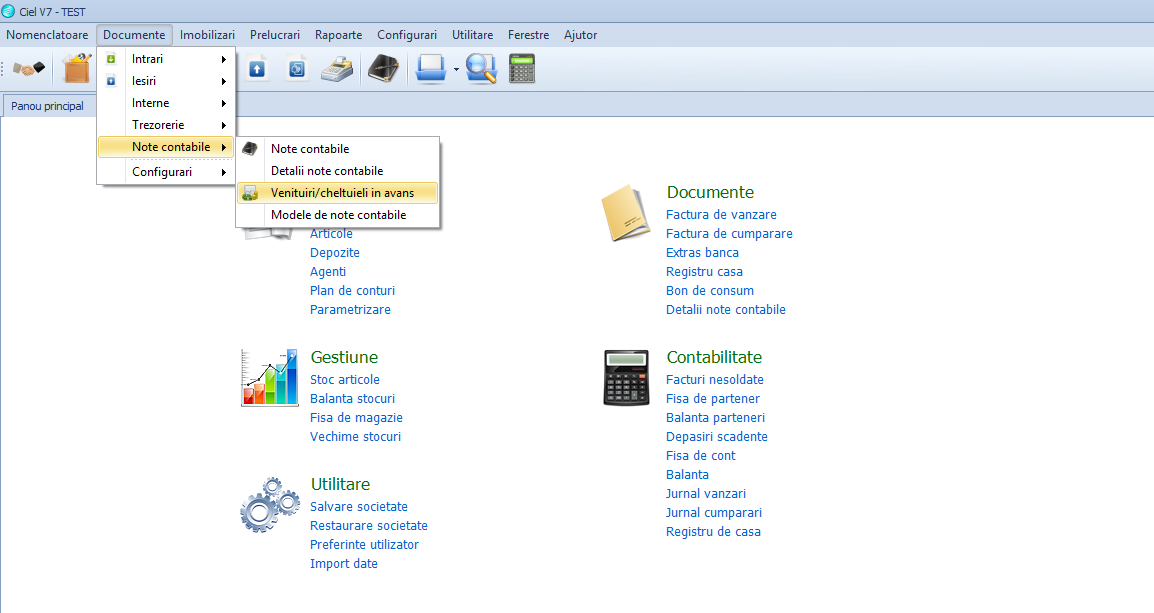Screen dimensions: 1154x613
Task: Choose Modele de note contabile
Action: pos(337,215)
